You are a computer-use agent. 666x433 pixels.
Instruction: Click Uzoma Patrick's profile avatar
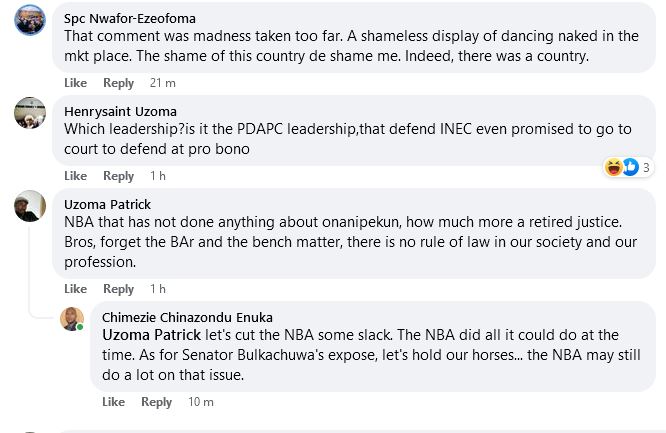30,206
